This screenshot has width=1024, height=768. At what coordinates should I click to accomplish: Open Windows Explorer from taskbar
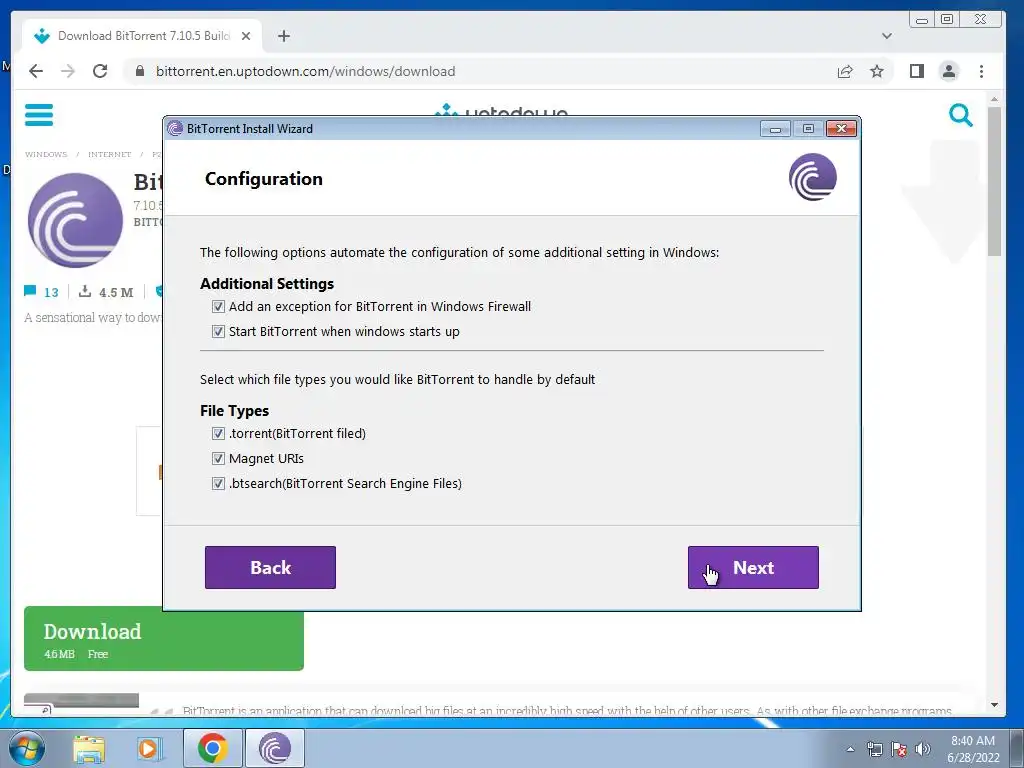[88, 748]
